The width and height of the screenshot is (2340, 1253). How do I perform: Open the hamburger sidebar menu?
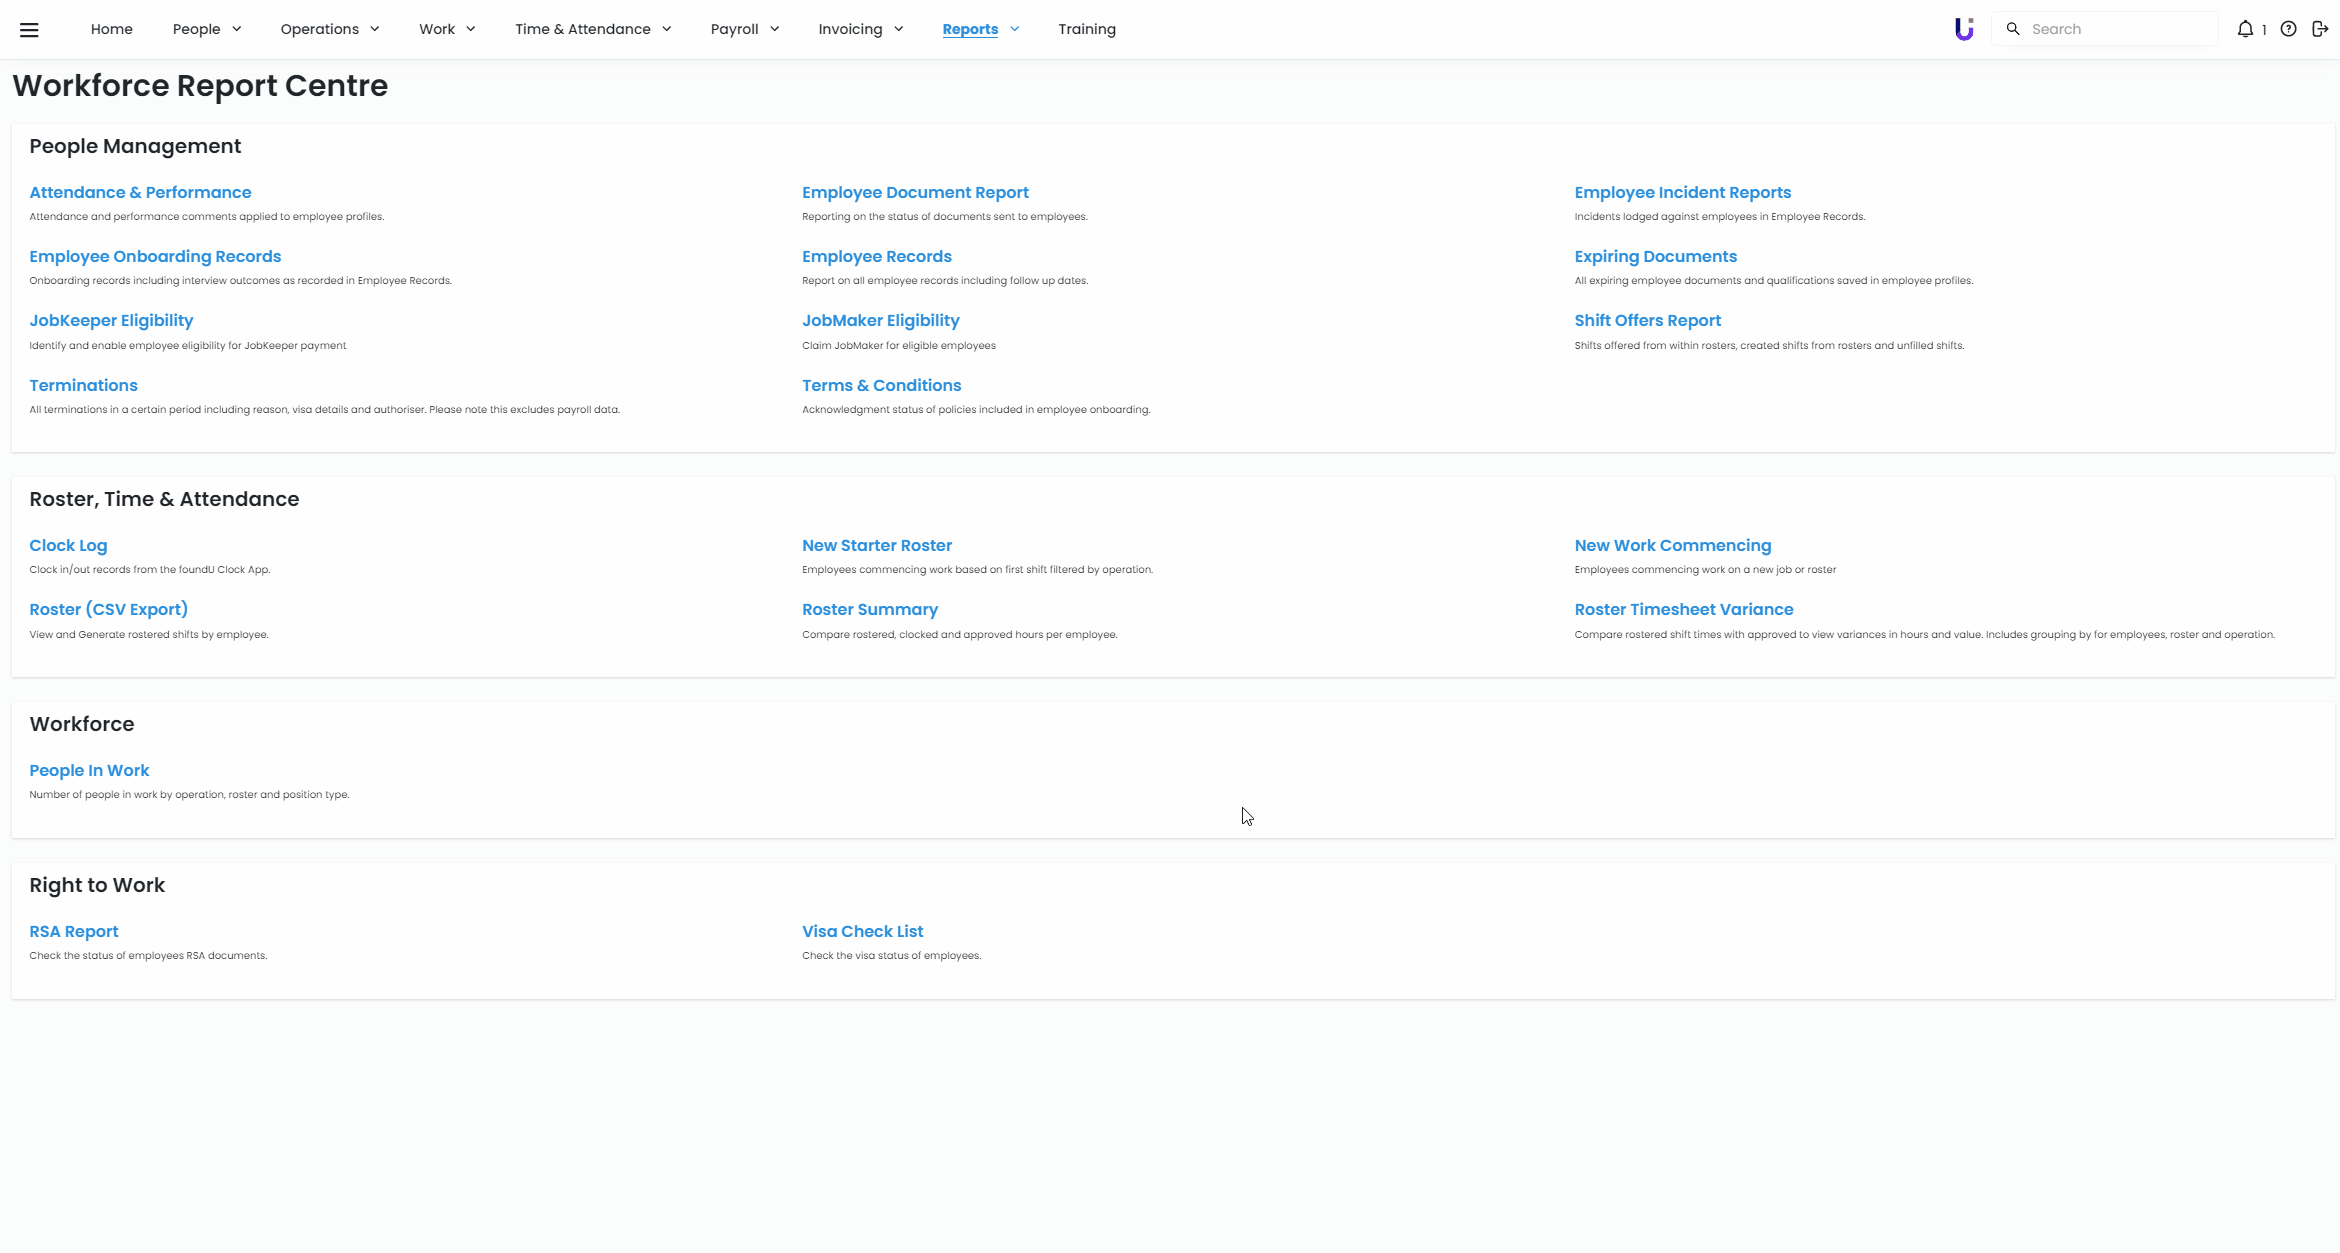tap(29, 30)
